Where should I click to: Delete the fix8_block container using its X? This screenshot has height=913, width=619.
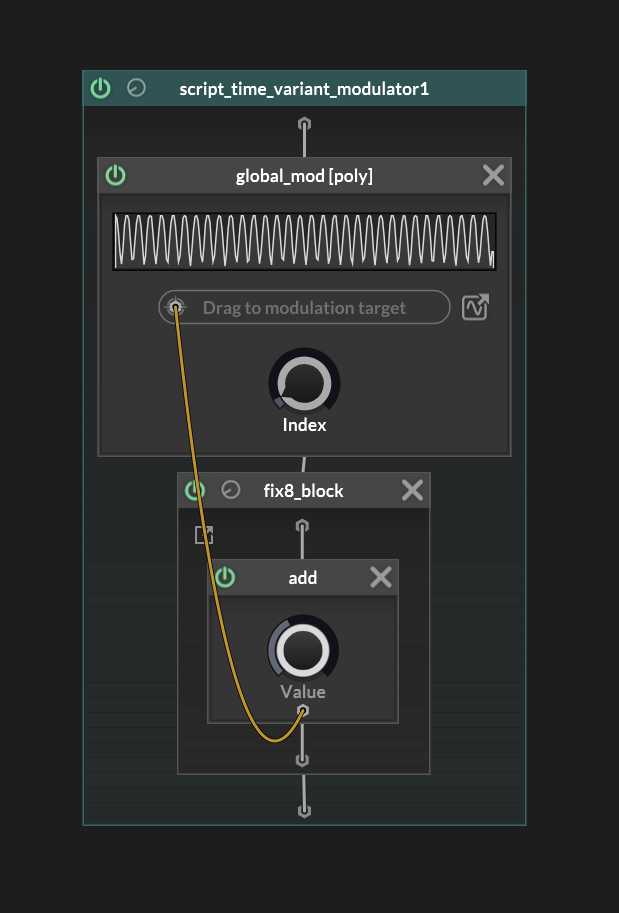point(412,490)
